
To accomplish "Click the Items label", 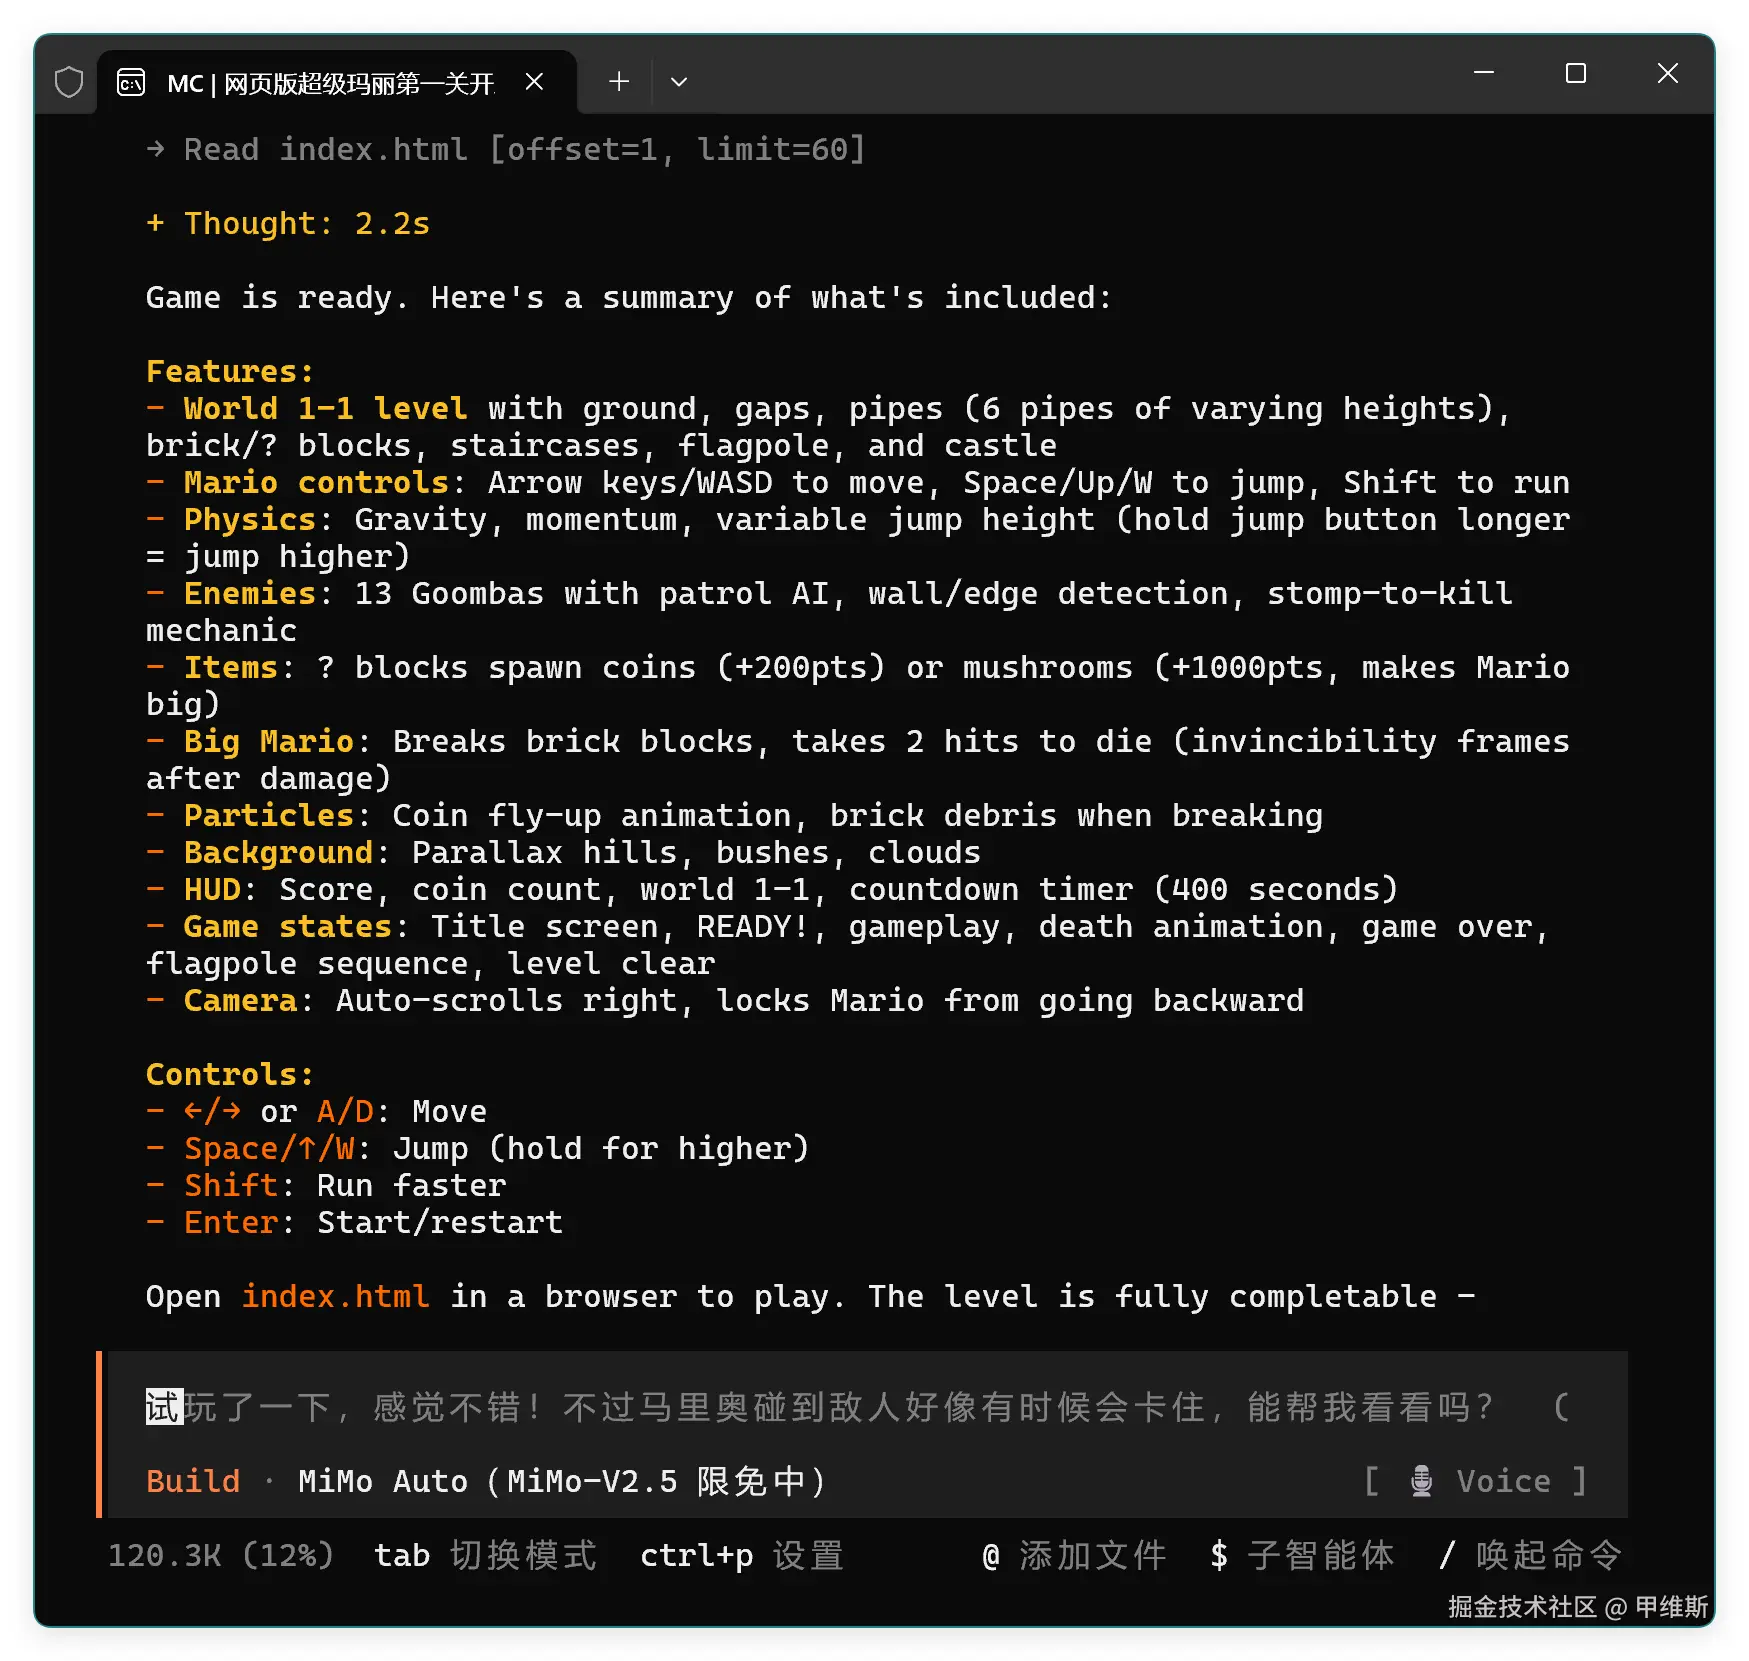I will 231,667.
